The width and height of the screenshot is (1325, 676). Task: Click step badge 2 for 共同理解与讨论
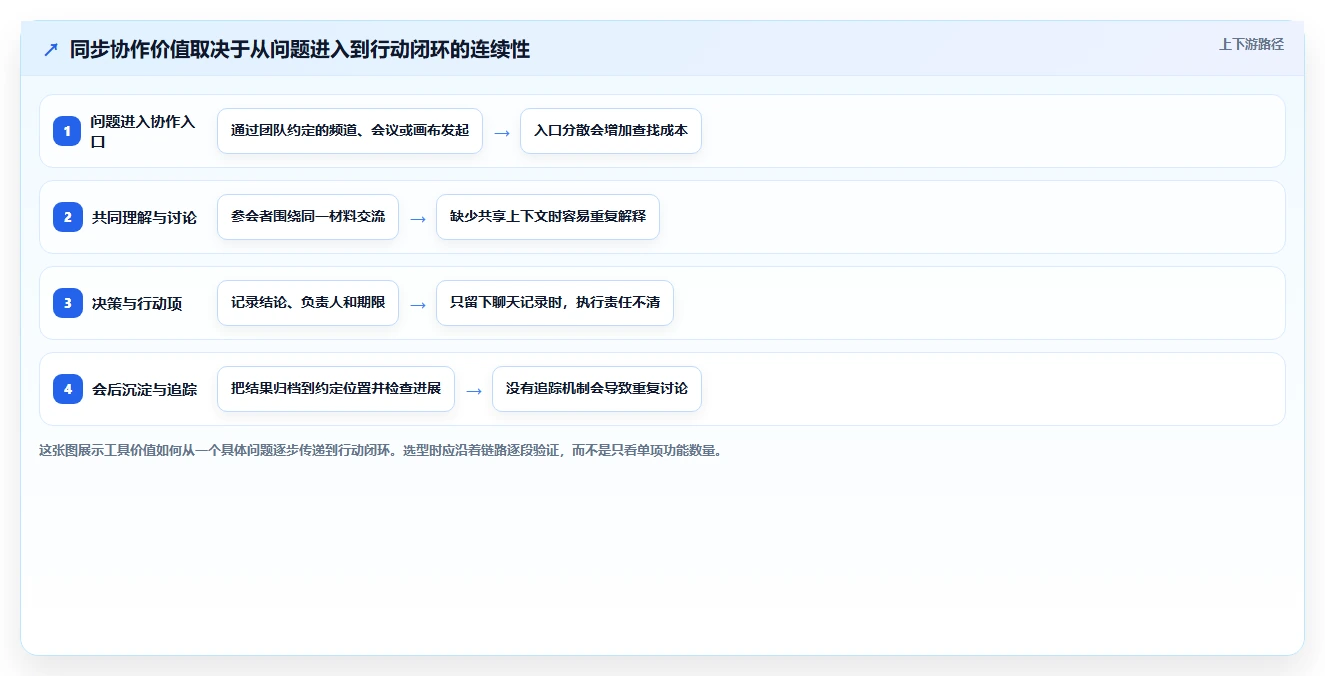point(67,217)
